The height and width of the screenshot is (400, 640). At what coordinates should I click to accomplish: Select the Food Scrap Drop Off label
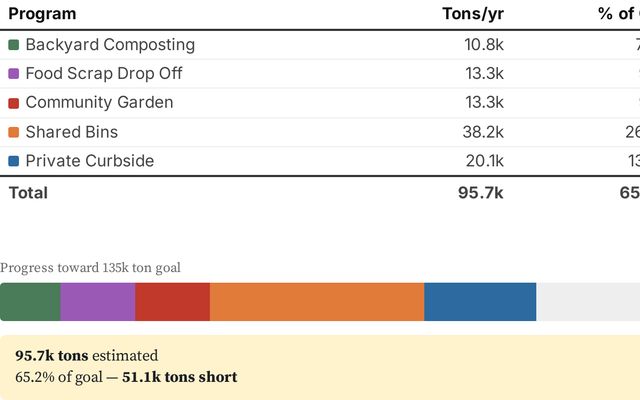click(104, 74)
